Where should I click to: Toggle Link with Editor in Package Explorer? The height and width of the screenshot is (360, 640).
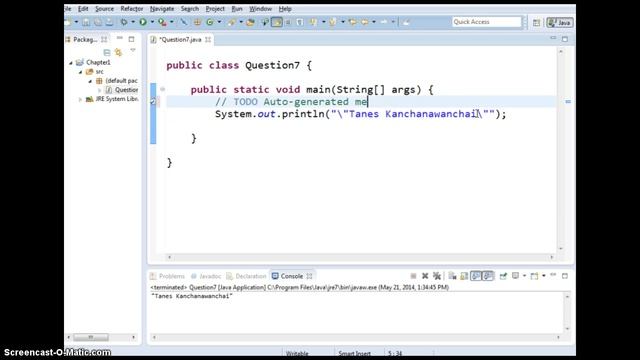coord(119,52)
